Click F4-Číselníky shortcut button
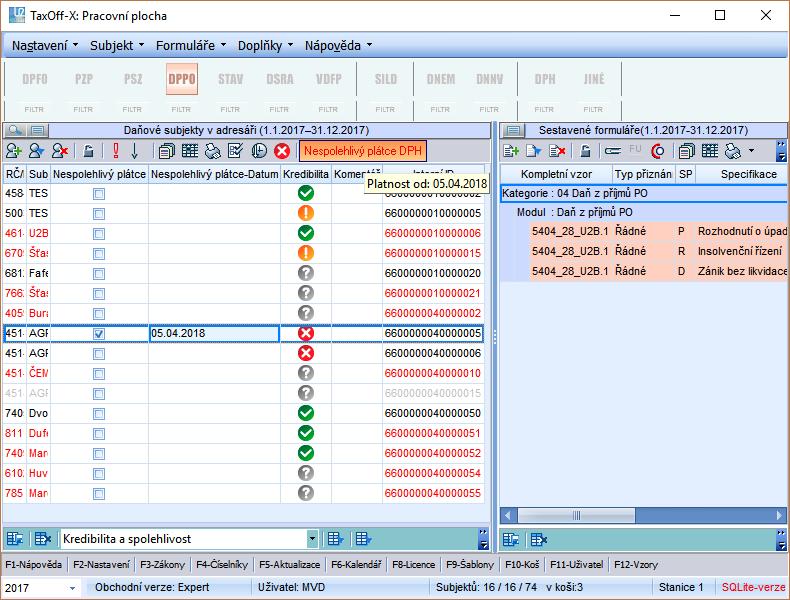Image resolution: width=790 pixels, height=600 pixels. [222, 565]
